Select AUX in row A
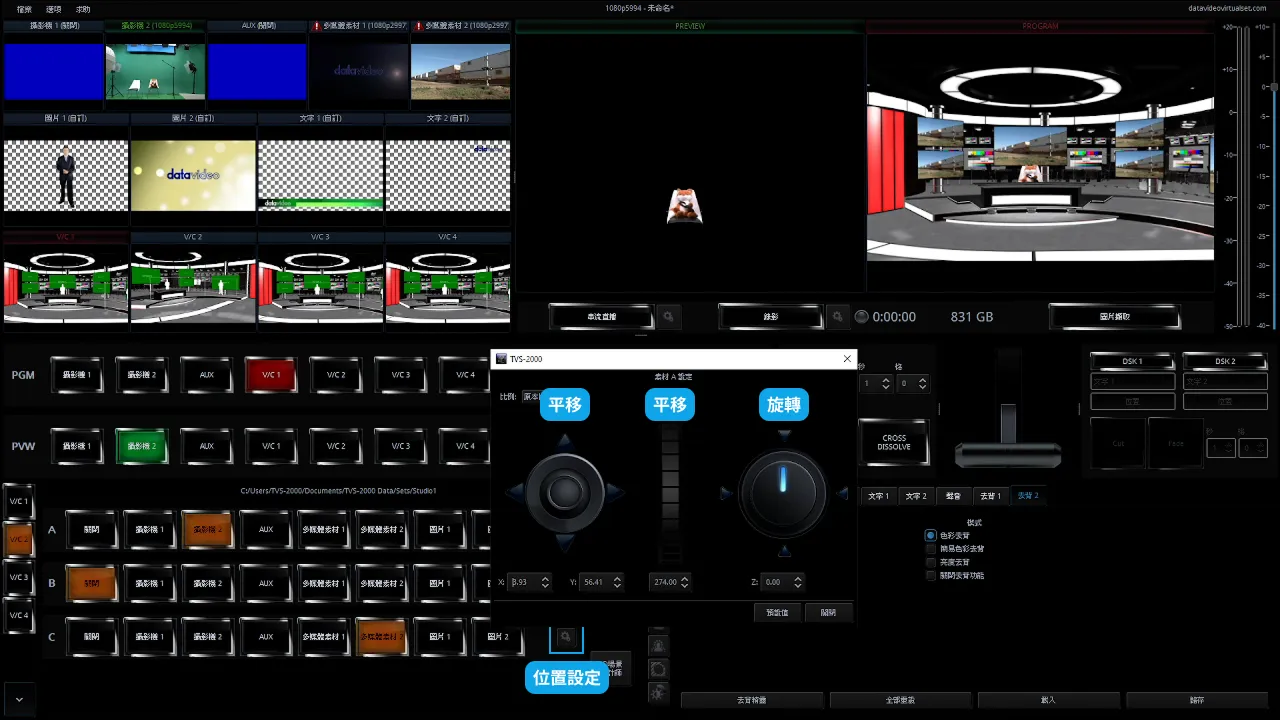Viewport: 1280px width, 720px height. [265, 530]
